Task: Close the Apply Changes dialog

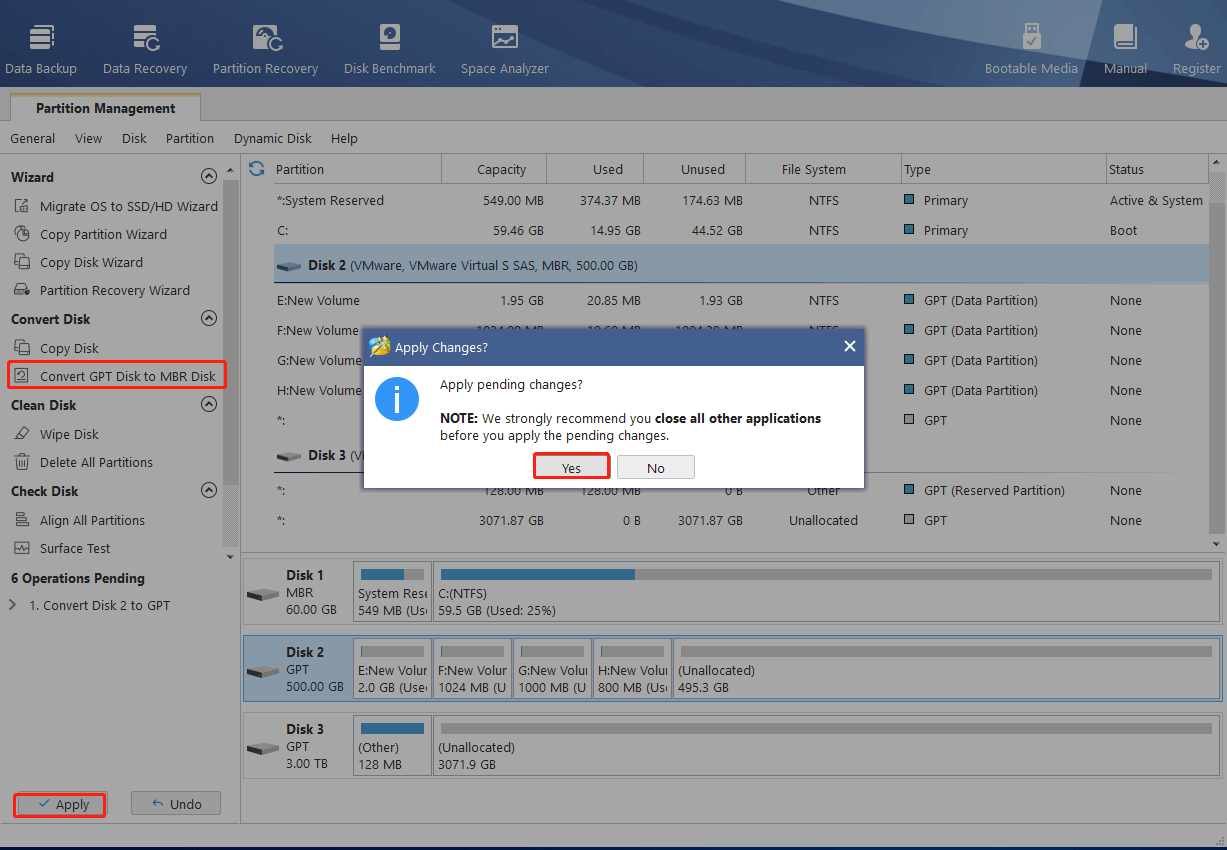Action: coord(849,346)
